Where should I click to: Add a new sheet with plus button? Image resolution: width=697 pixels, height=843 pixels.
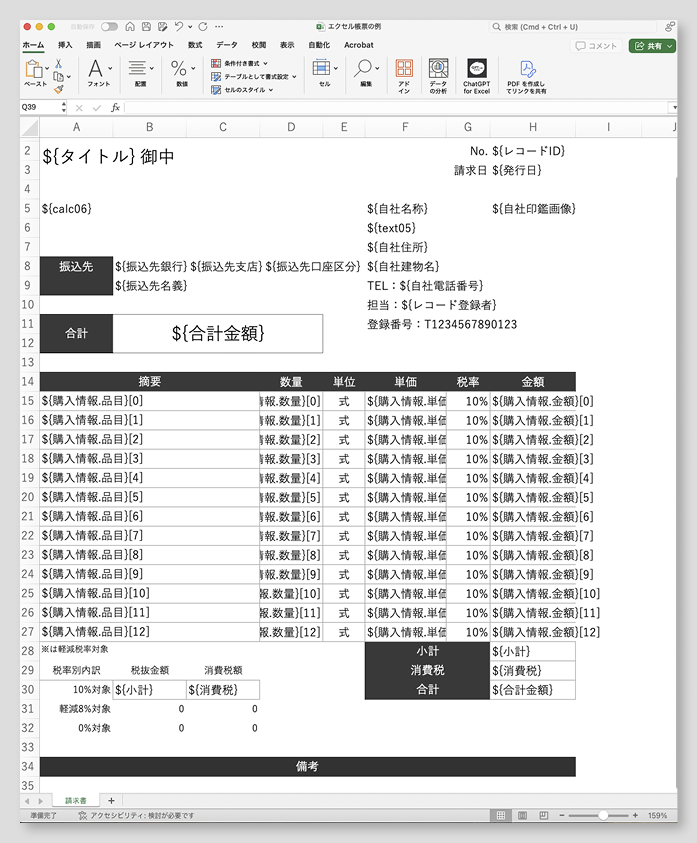click(111, 801)
